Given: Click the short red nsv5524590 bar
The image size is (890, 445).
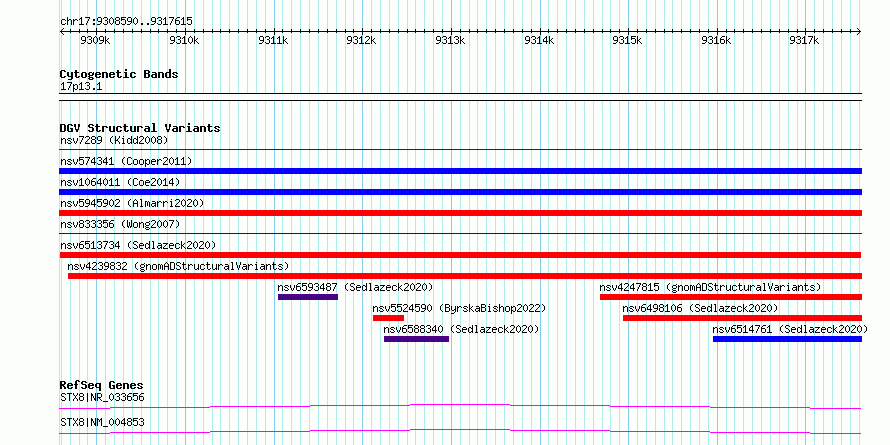Looking at the screenshot, I should (x=388, y=318).
